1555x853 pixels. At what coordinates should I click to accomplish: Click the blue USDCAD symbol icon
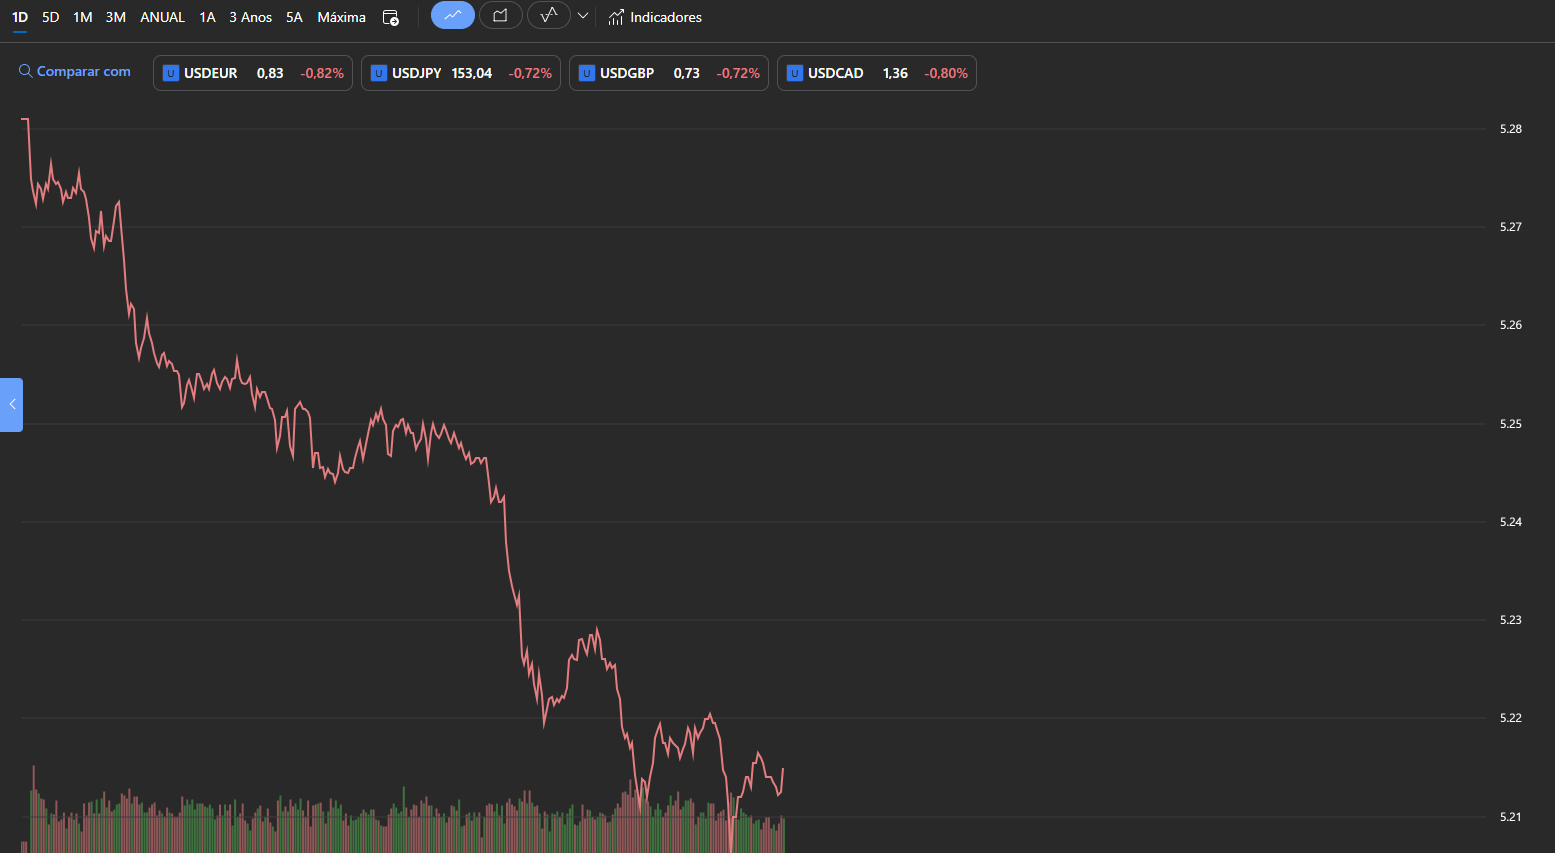[x=795, y=73]
